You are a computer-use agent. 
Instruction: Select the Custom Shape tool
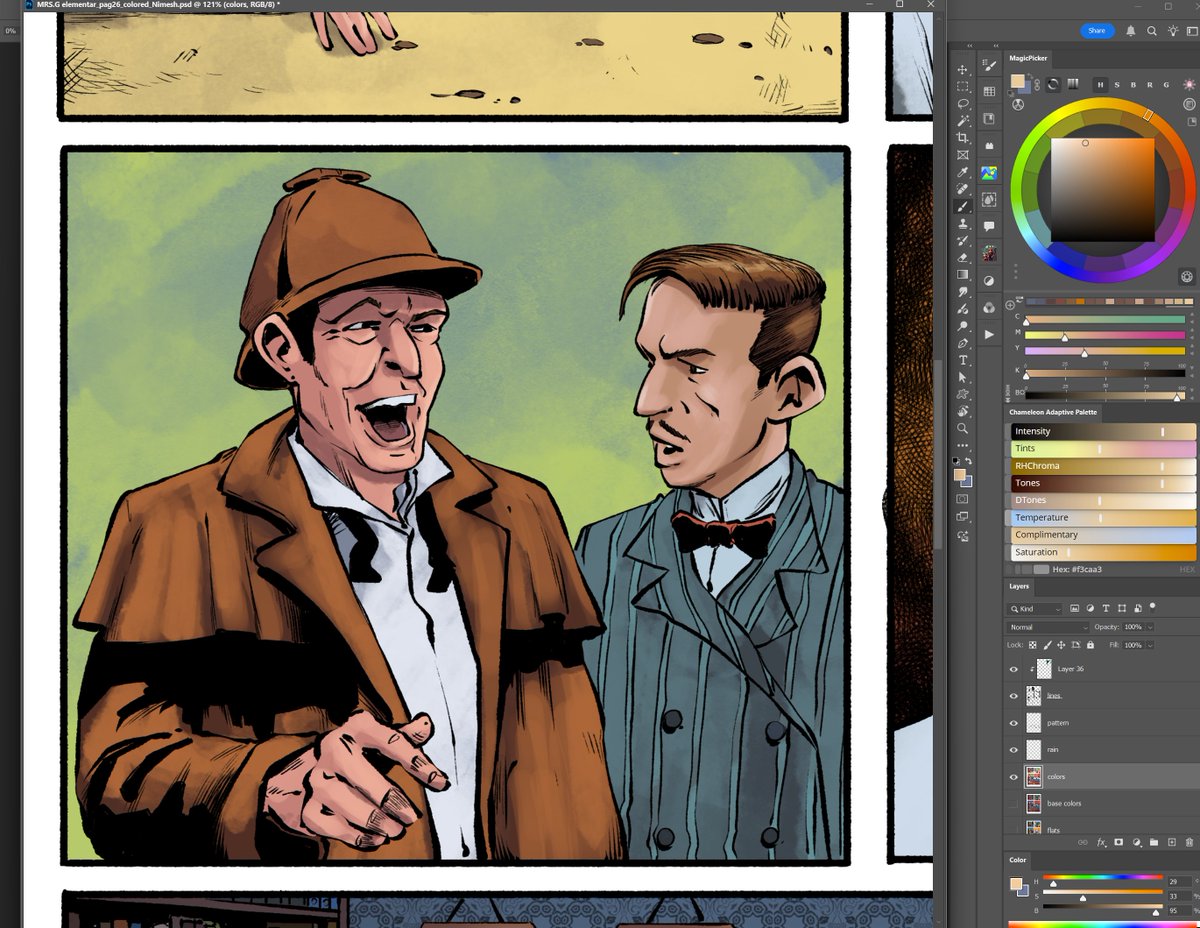pyautogui.click(x=963, y=394)
